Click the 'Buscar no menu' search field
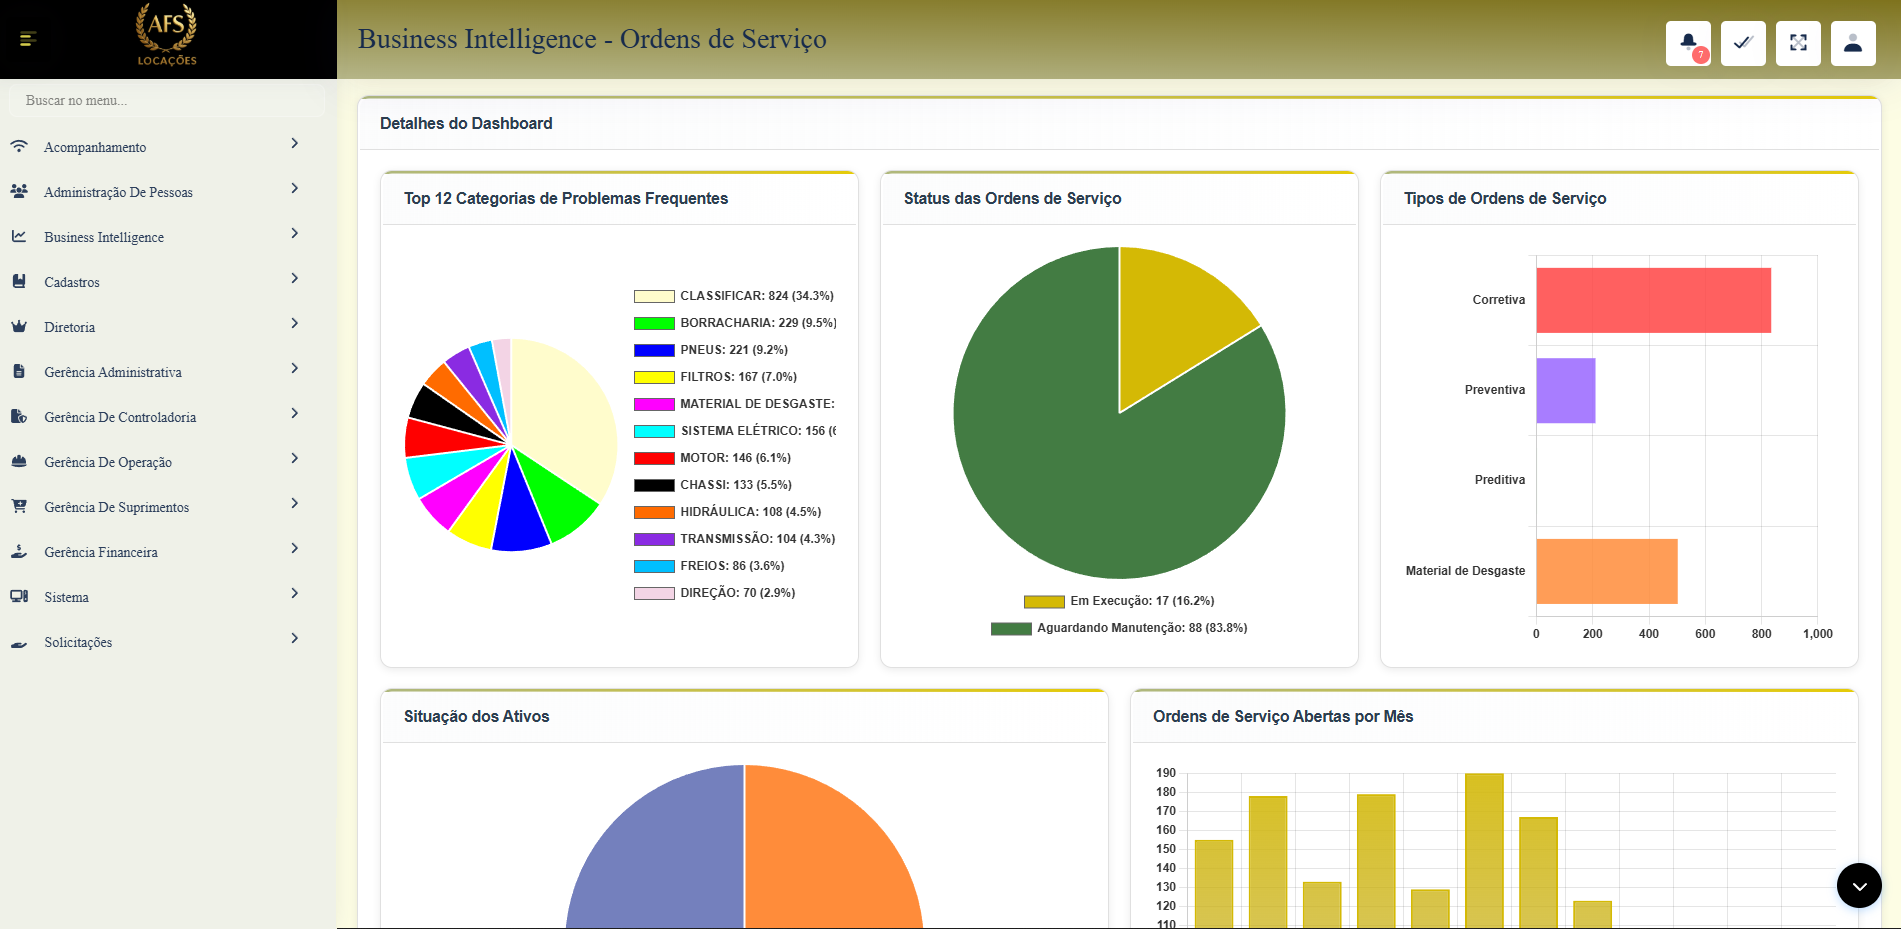Image resolution: width=1901 pixels, height=929 pixels. point(166,100)
